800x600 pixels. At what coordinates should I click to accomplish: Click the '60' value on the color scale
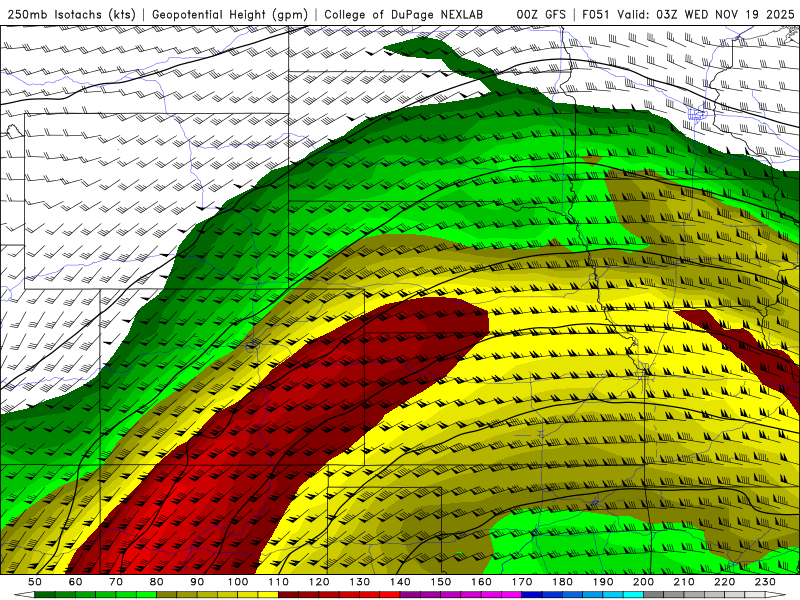[76, 582]
